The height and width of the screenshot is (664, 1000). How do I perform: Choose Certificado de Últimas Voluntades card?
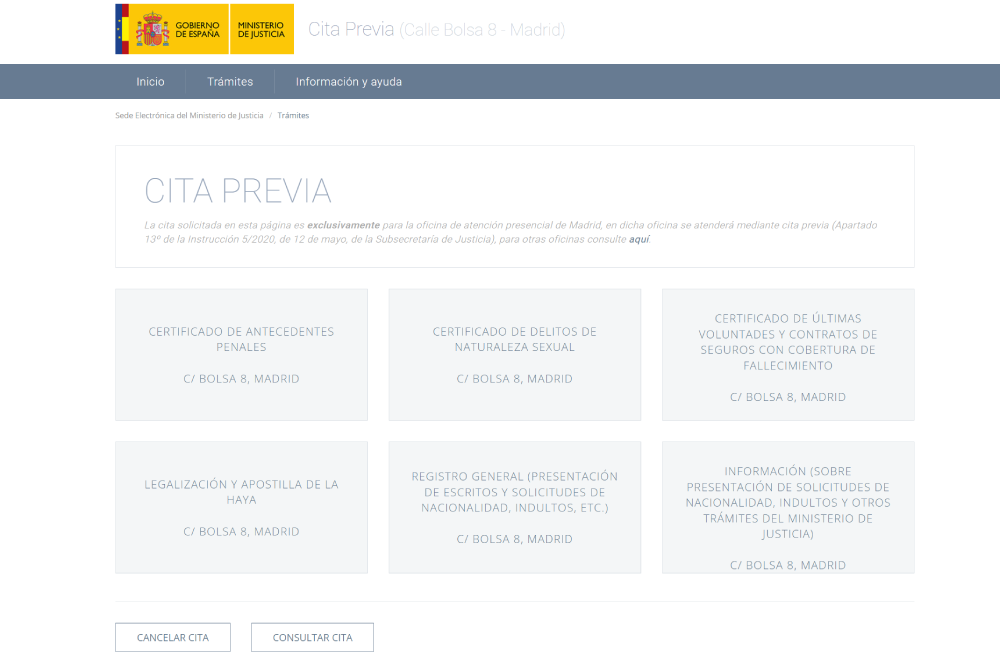[788, 355]
